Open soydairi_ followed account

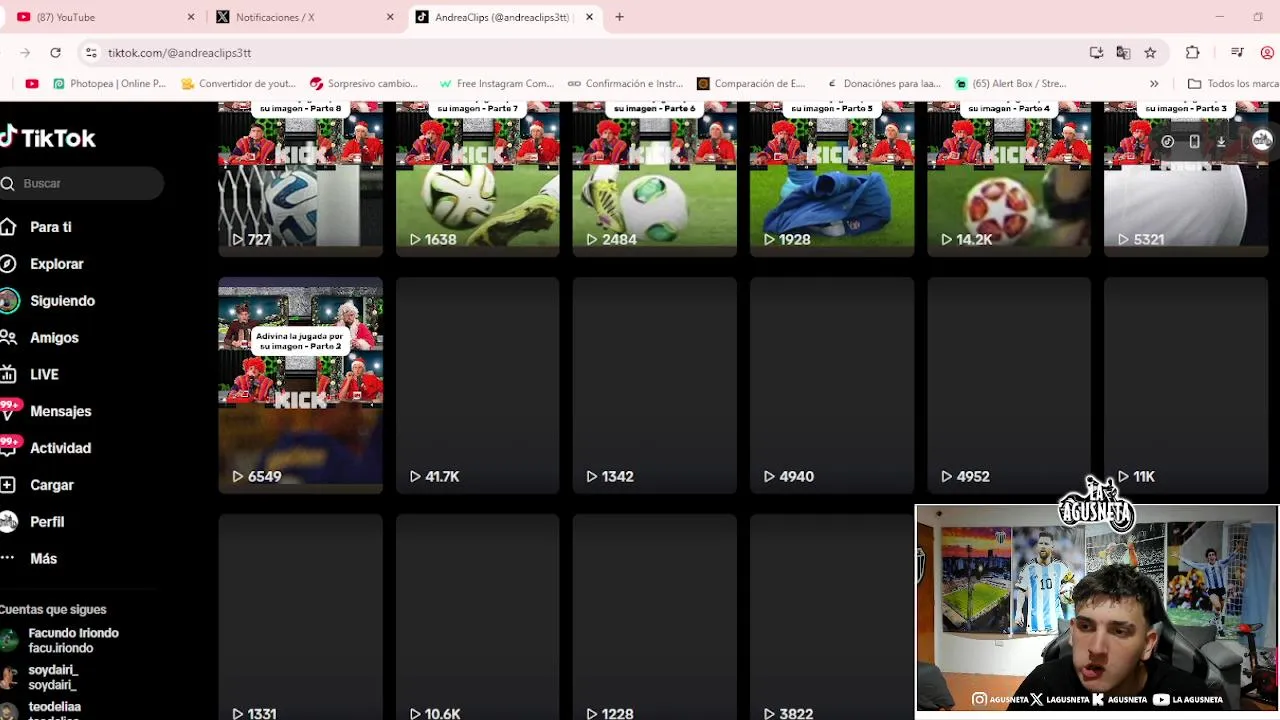[x=40, y=677]
